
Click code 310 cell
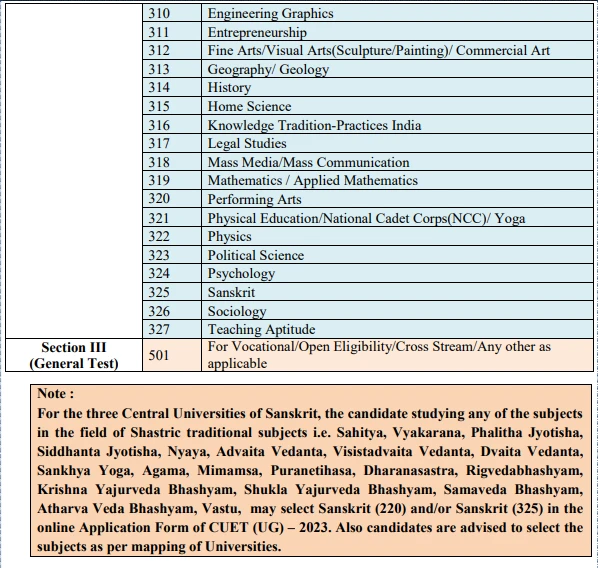tap(172, 13)
